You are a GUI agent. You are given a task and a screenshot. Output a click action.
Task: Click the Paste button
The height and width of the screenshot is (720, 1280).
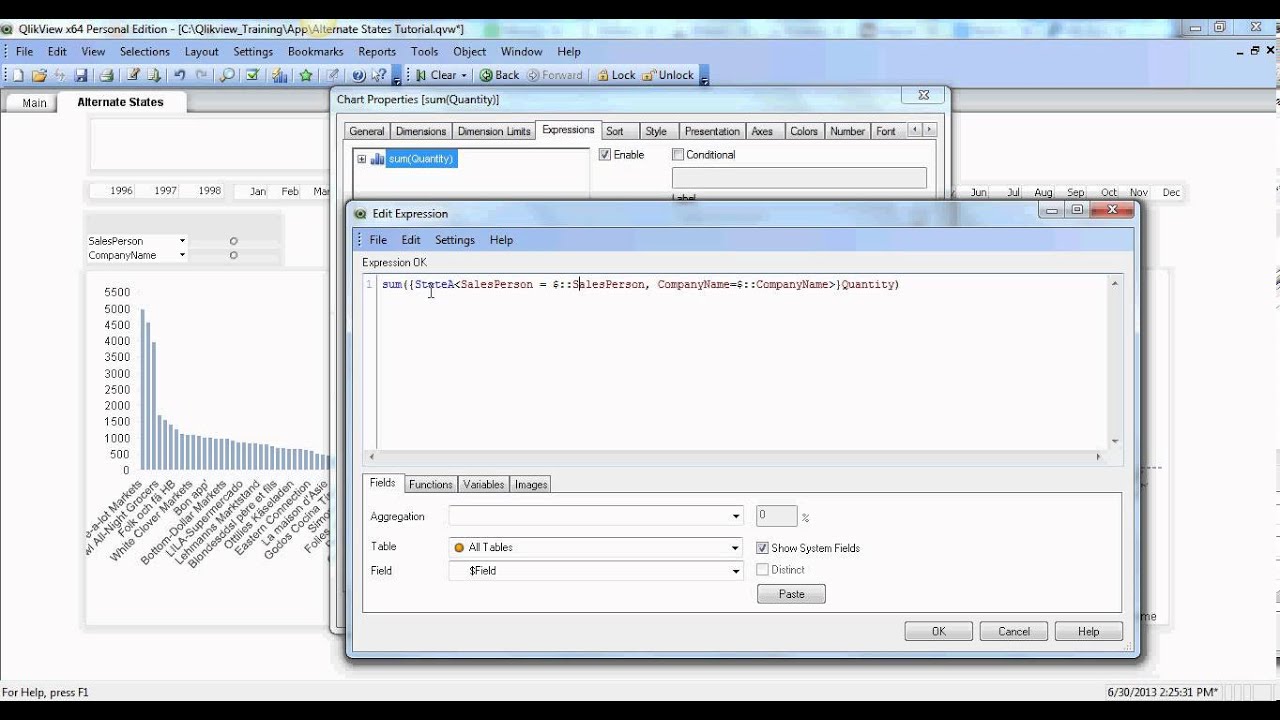791,594
